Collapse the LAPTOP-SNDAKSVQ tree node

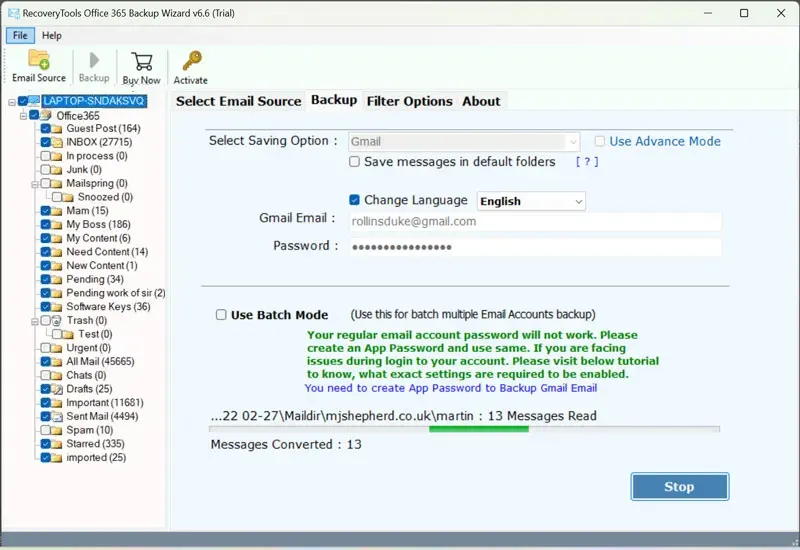12,102
